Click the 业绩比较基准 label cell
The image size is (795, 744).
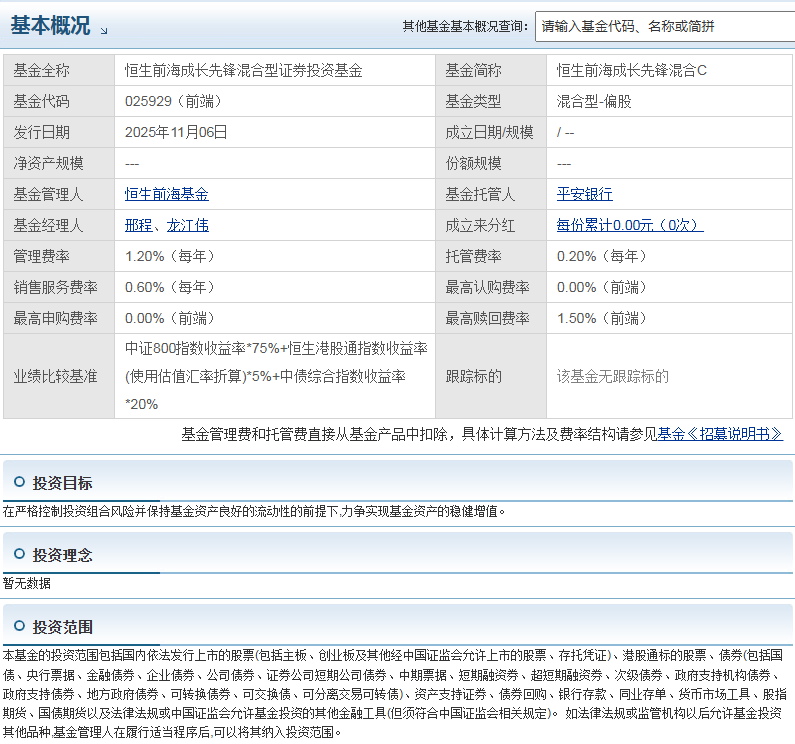59,376
